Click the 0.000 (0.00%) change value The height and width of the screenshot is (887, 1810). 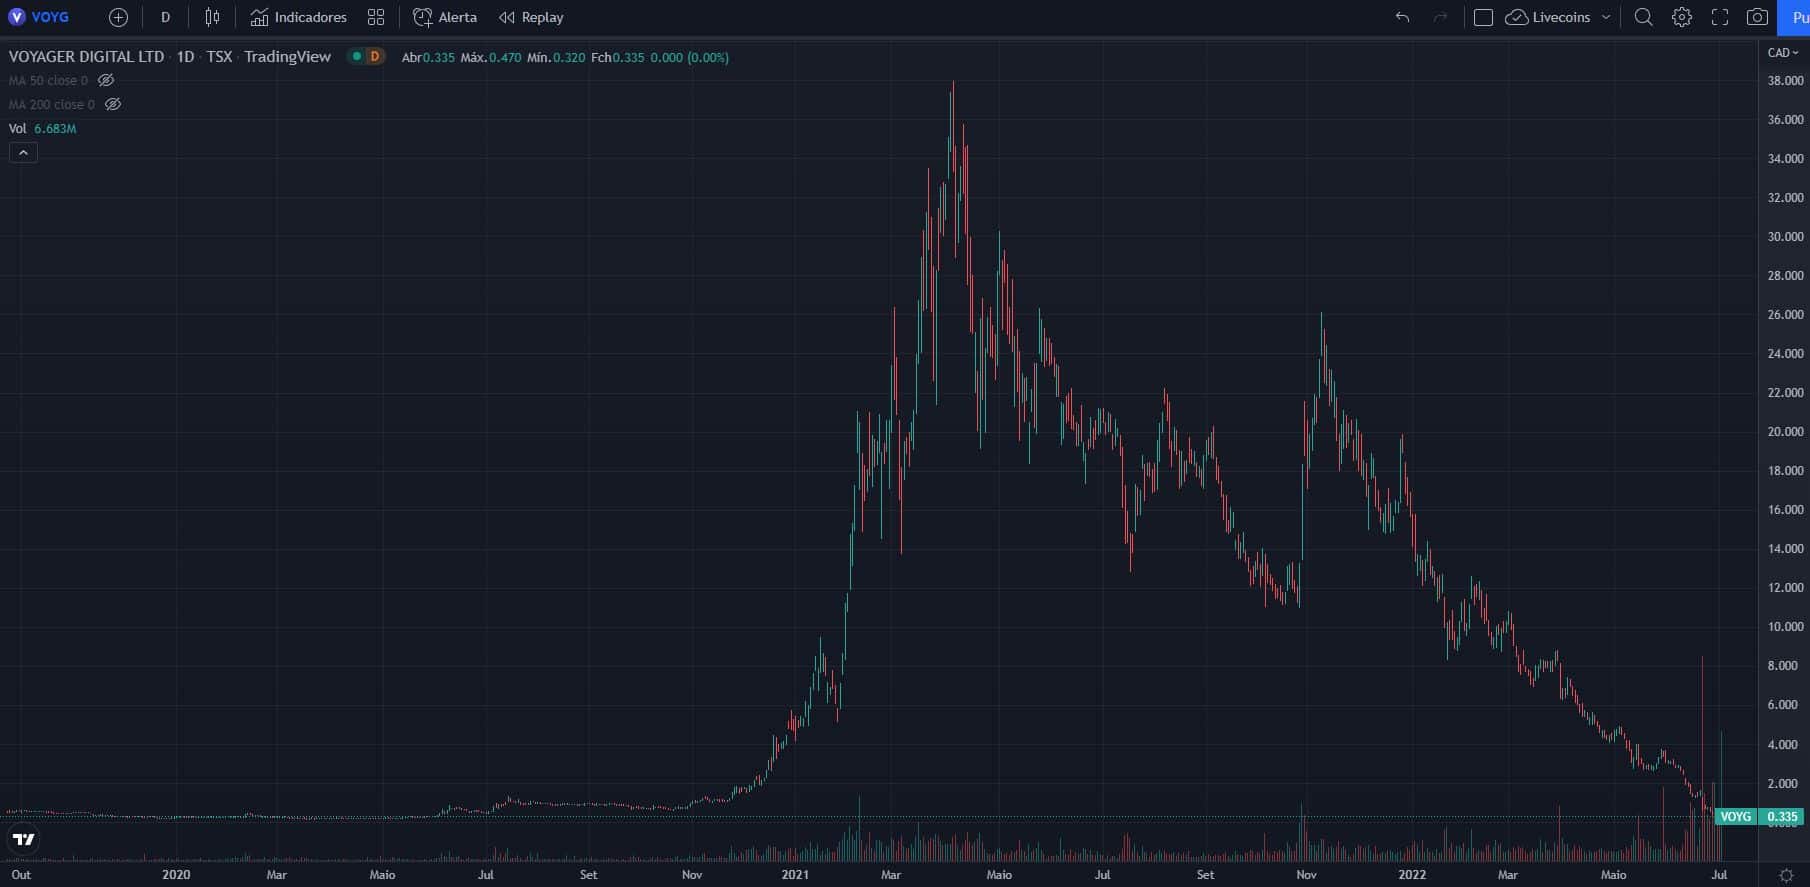pyautogui.click(x=690, y=58)
